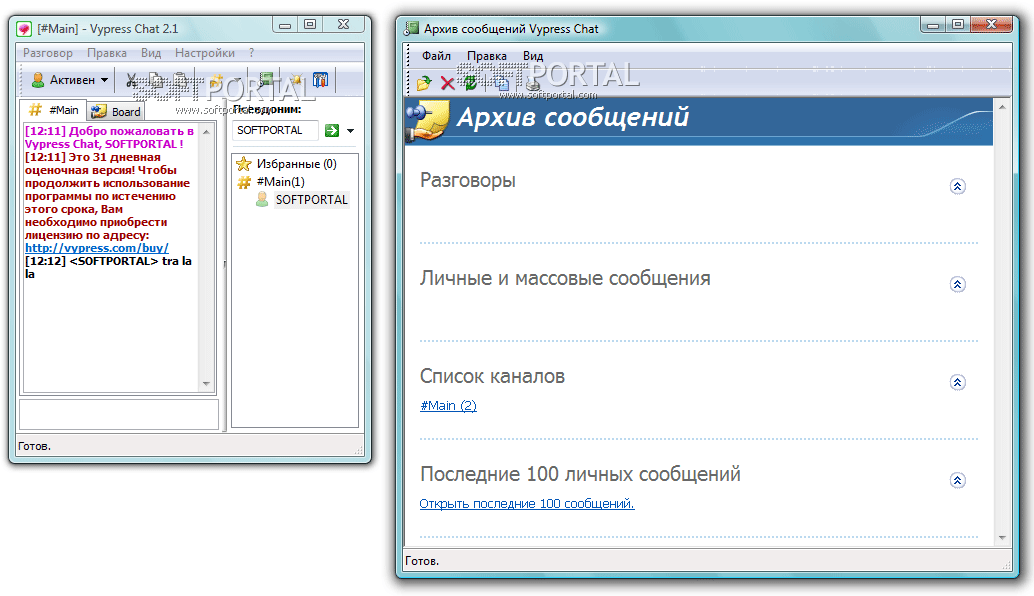Click the join channel hash icon in chat toolbar
This screenshot has height=596, width=1034.
[x=216, y=80]
